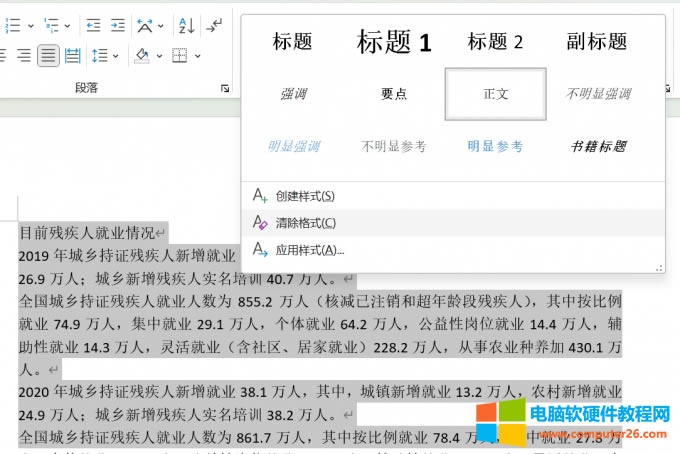Click the line and paragraph spacing icon
The width and height of the screenshot is (680, 454).
coord(99,56)
